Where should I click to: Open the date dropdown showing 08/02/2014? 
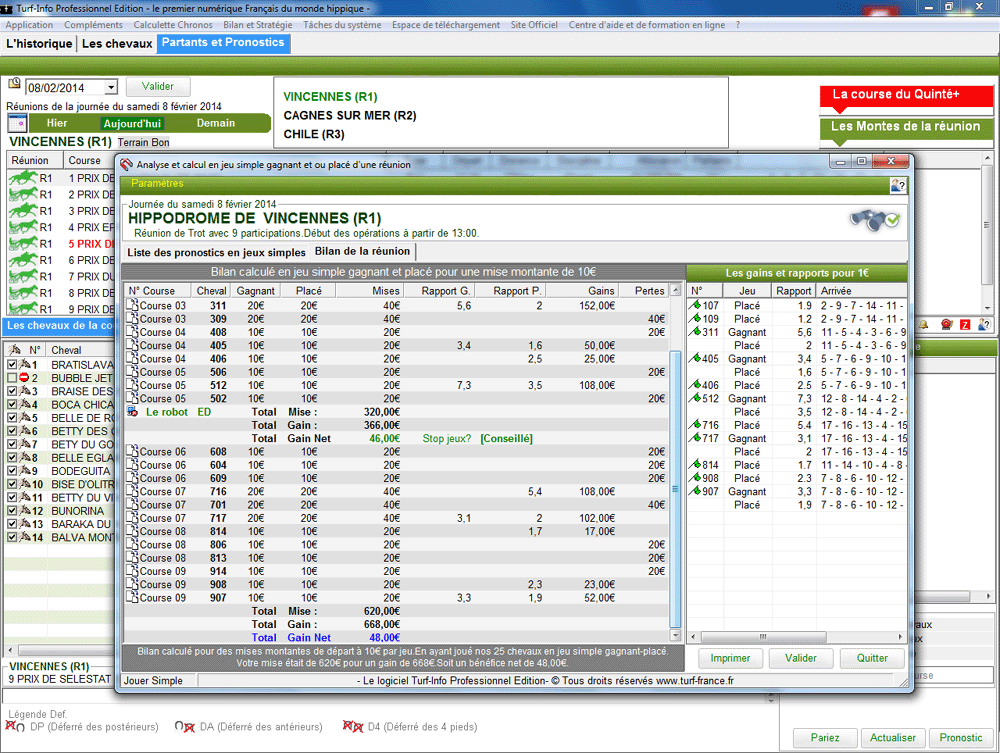(x=110, y=88)
